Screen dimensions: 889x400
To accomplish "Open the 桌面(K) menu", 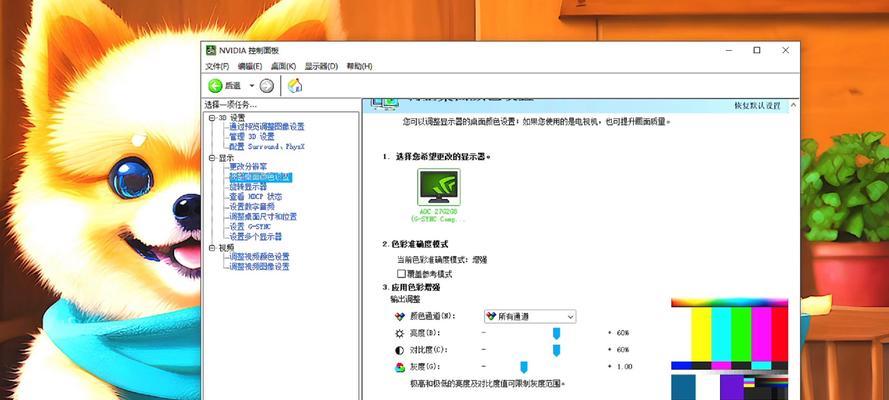I will point(283,66).
